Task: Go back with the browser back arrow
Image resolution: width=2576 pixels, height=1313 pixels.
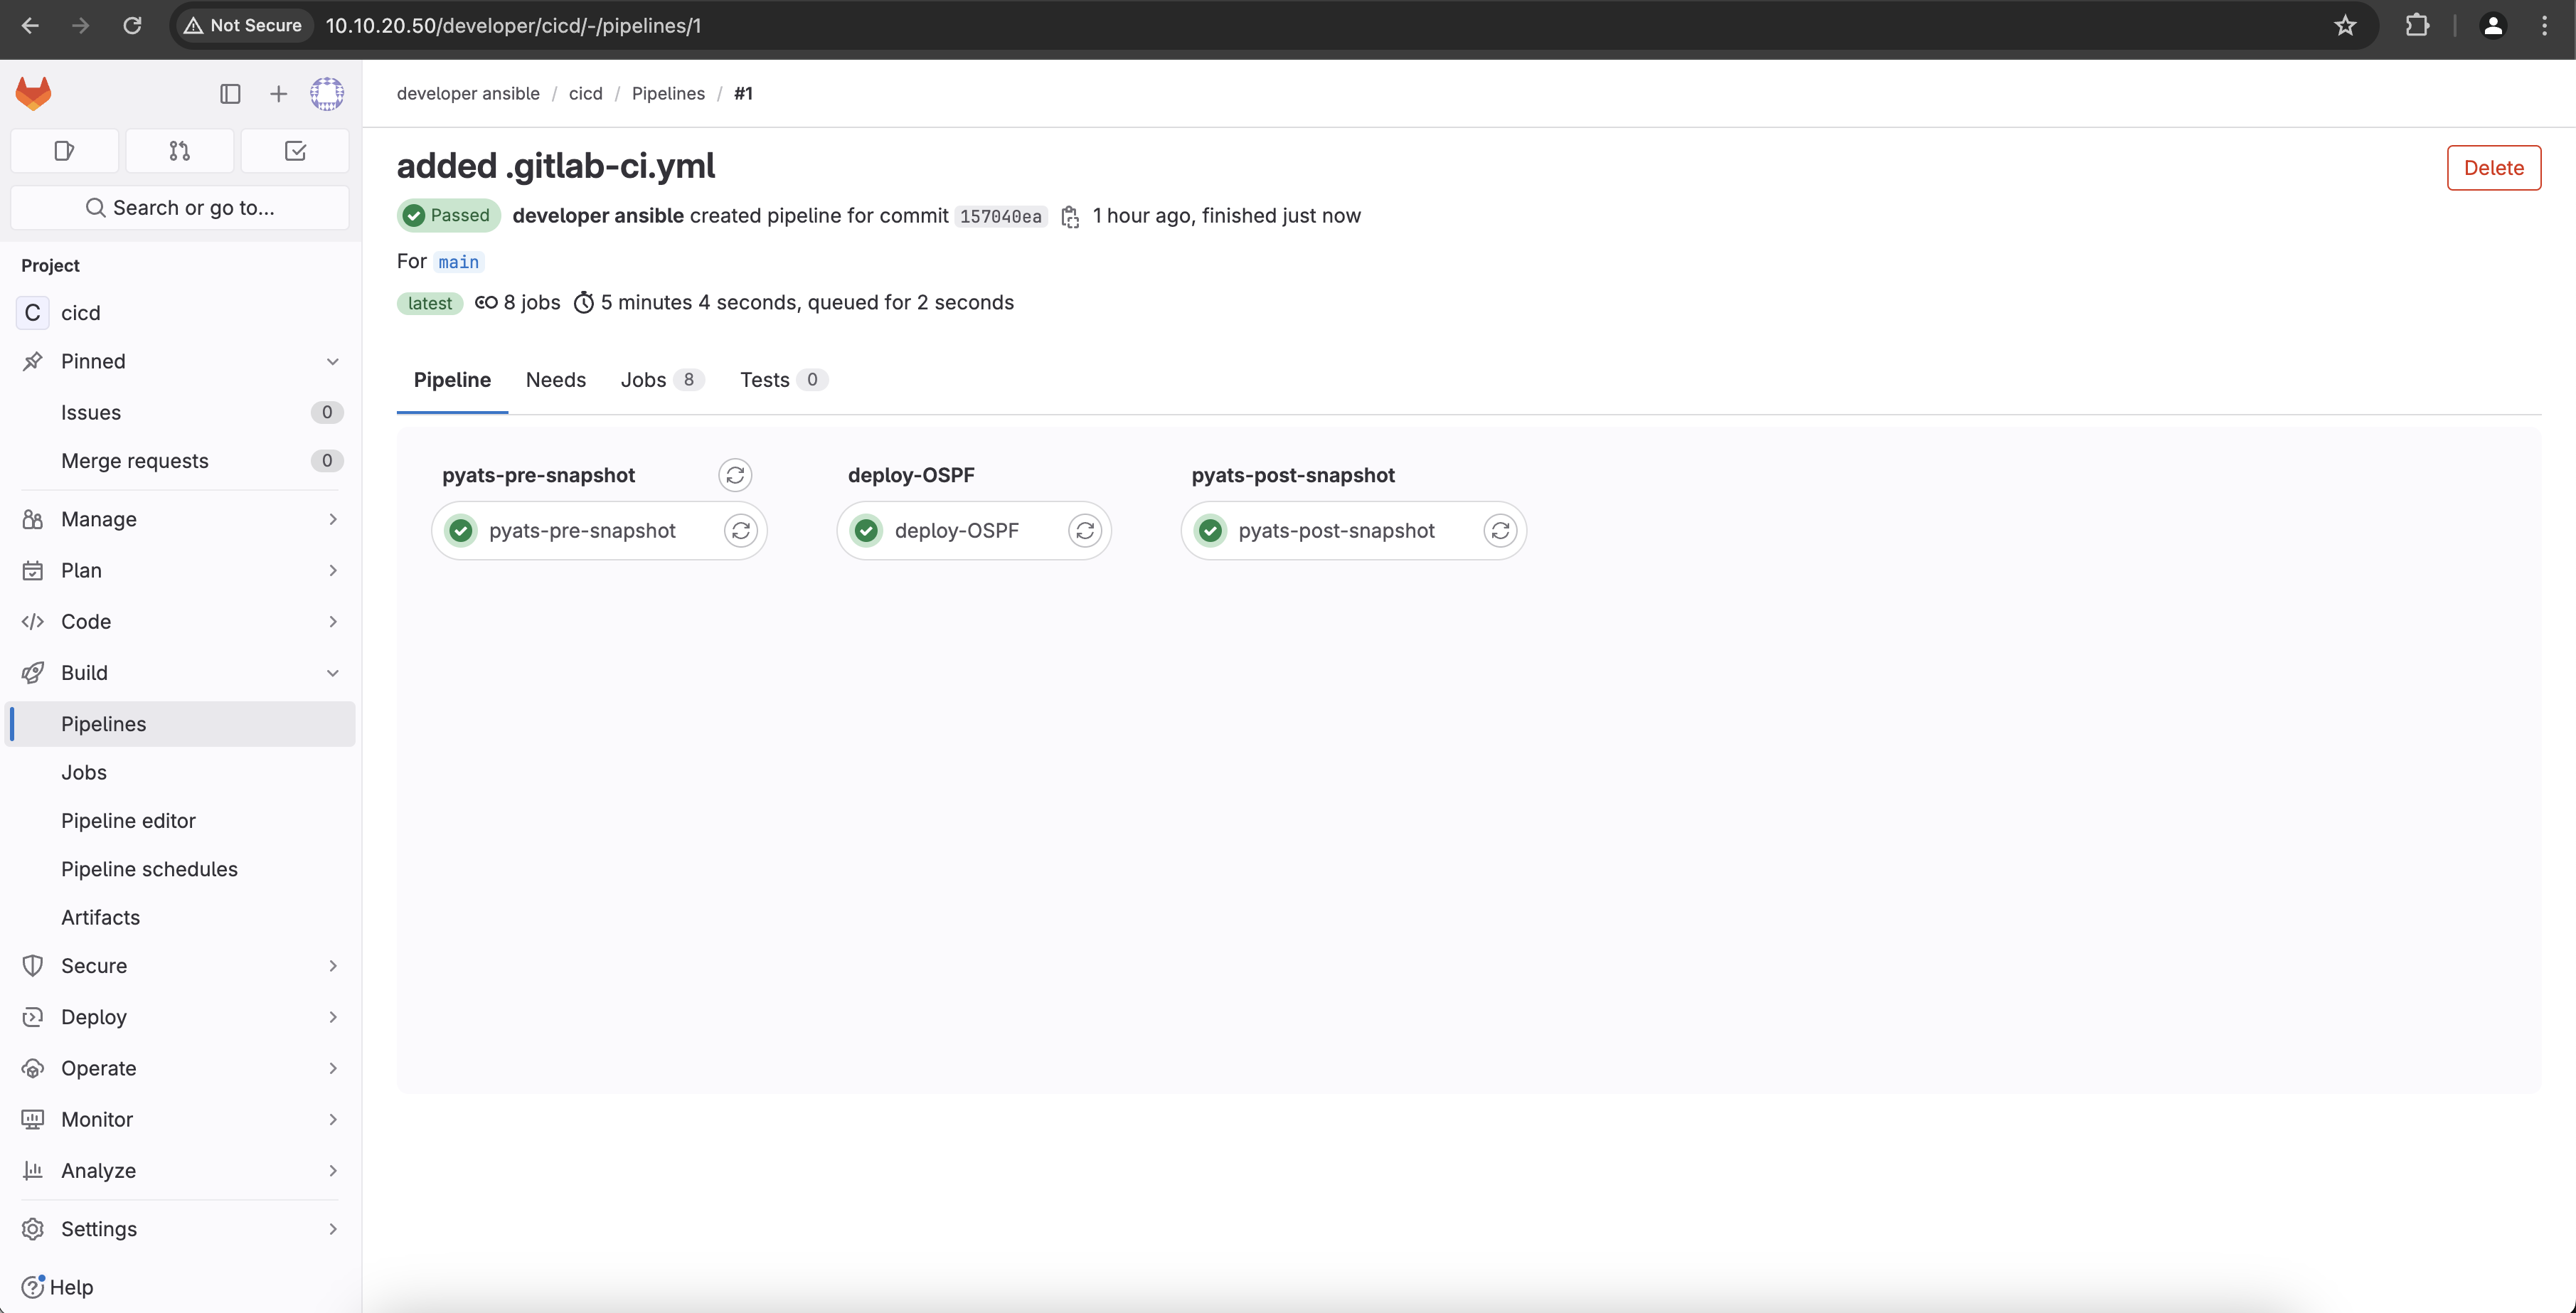Action: click(x=30, y=26)
